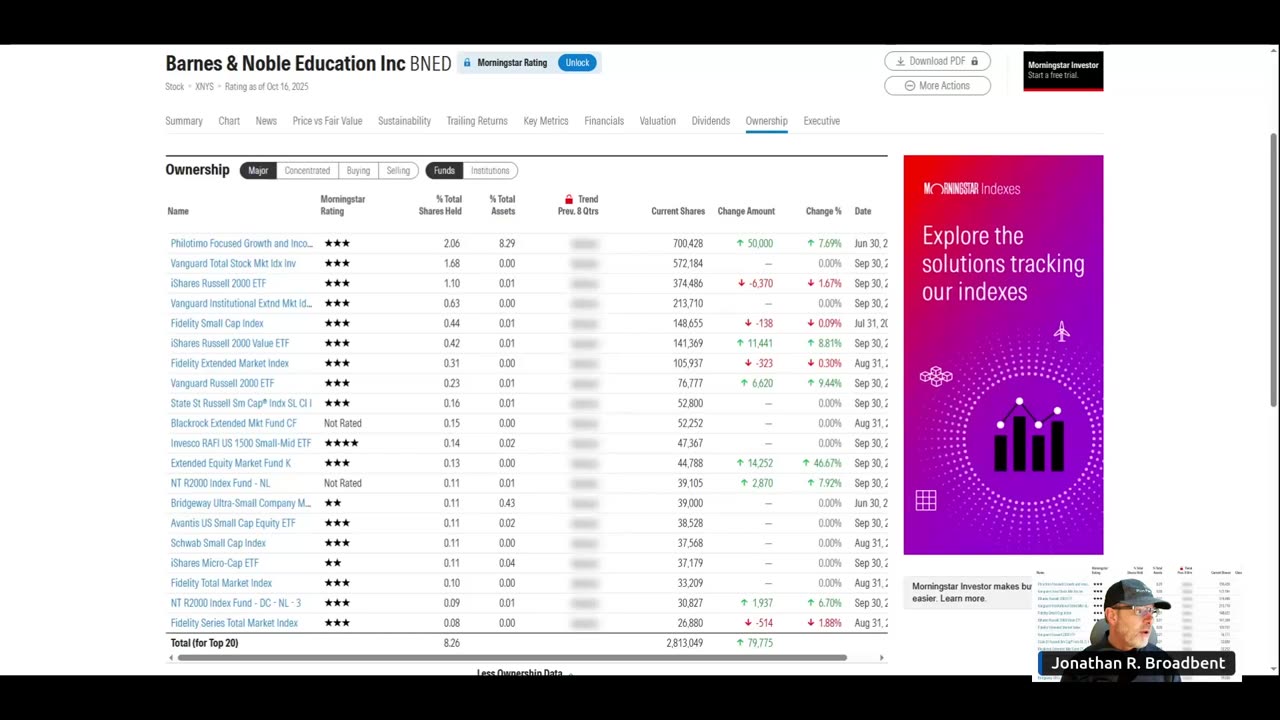
Task: Open the Dividends tab
Action: click(711, 121)
